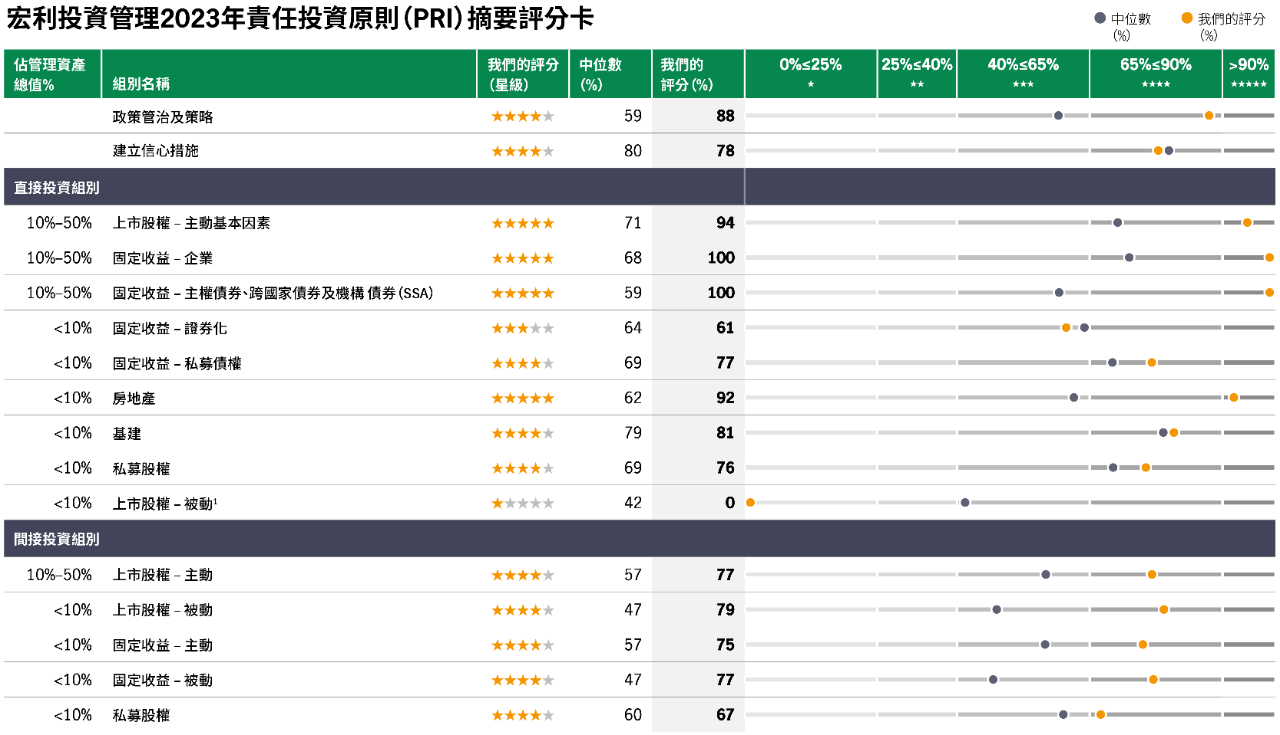Click the median value 60

click(633, 715)
